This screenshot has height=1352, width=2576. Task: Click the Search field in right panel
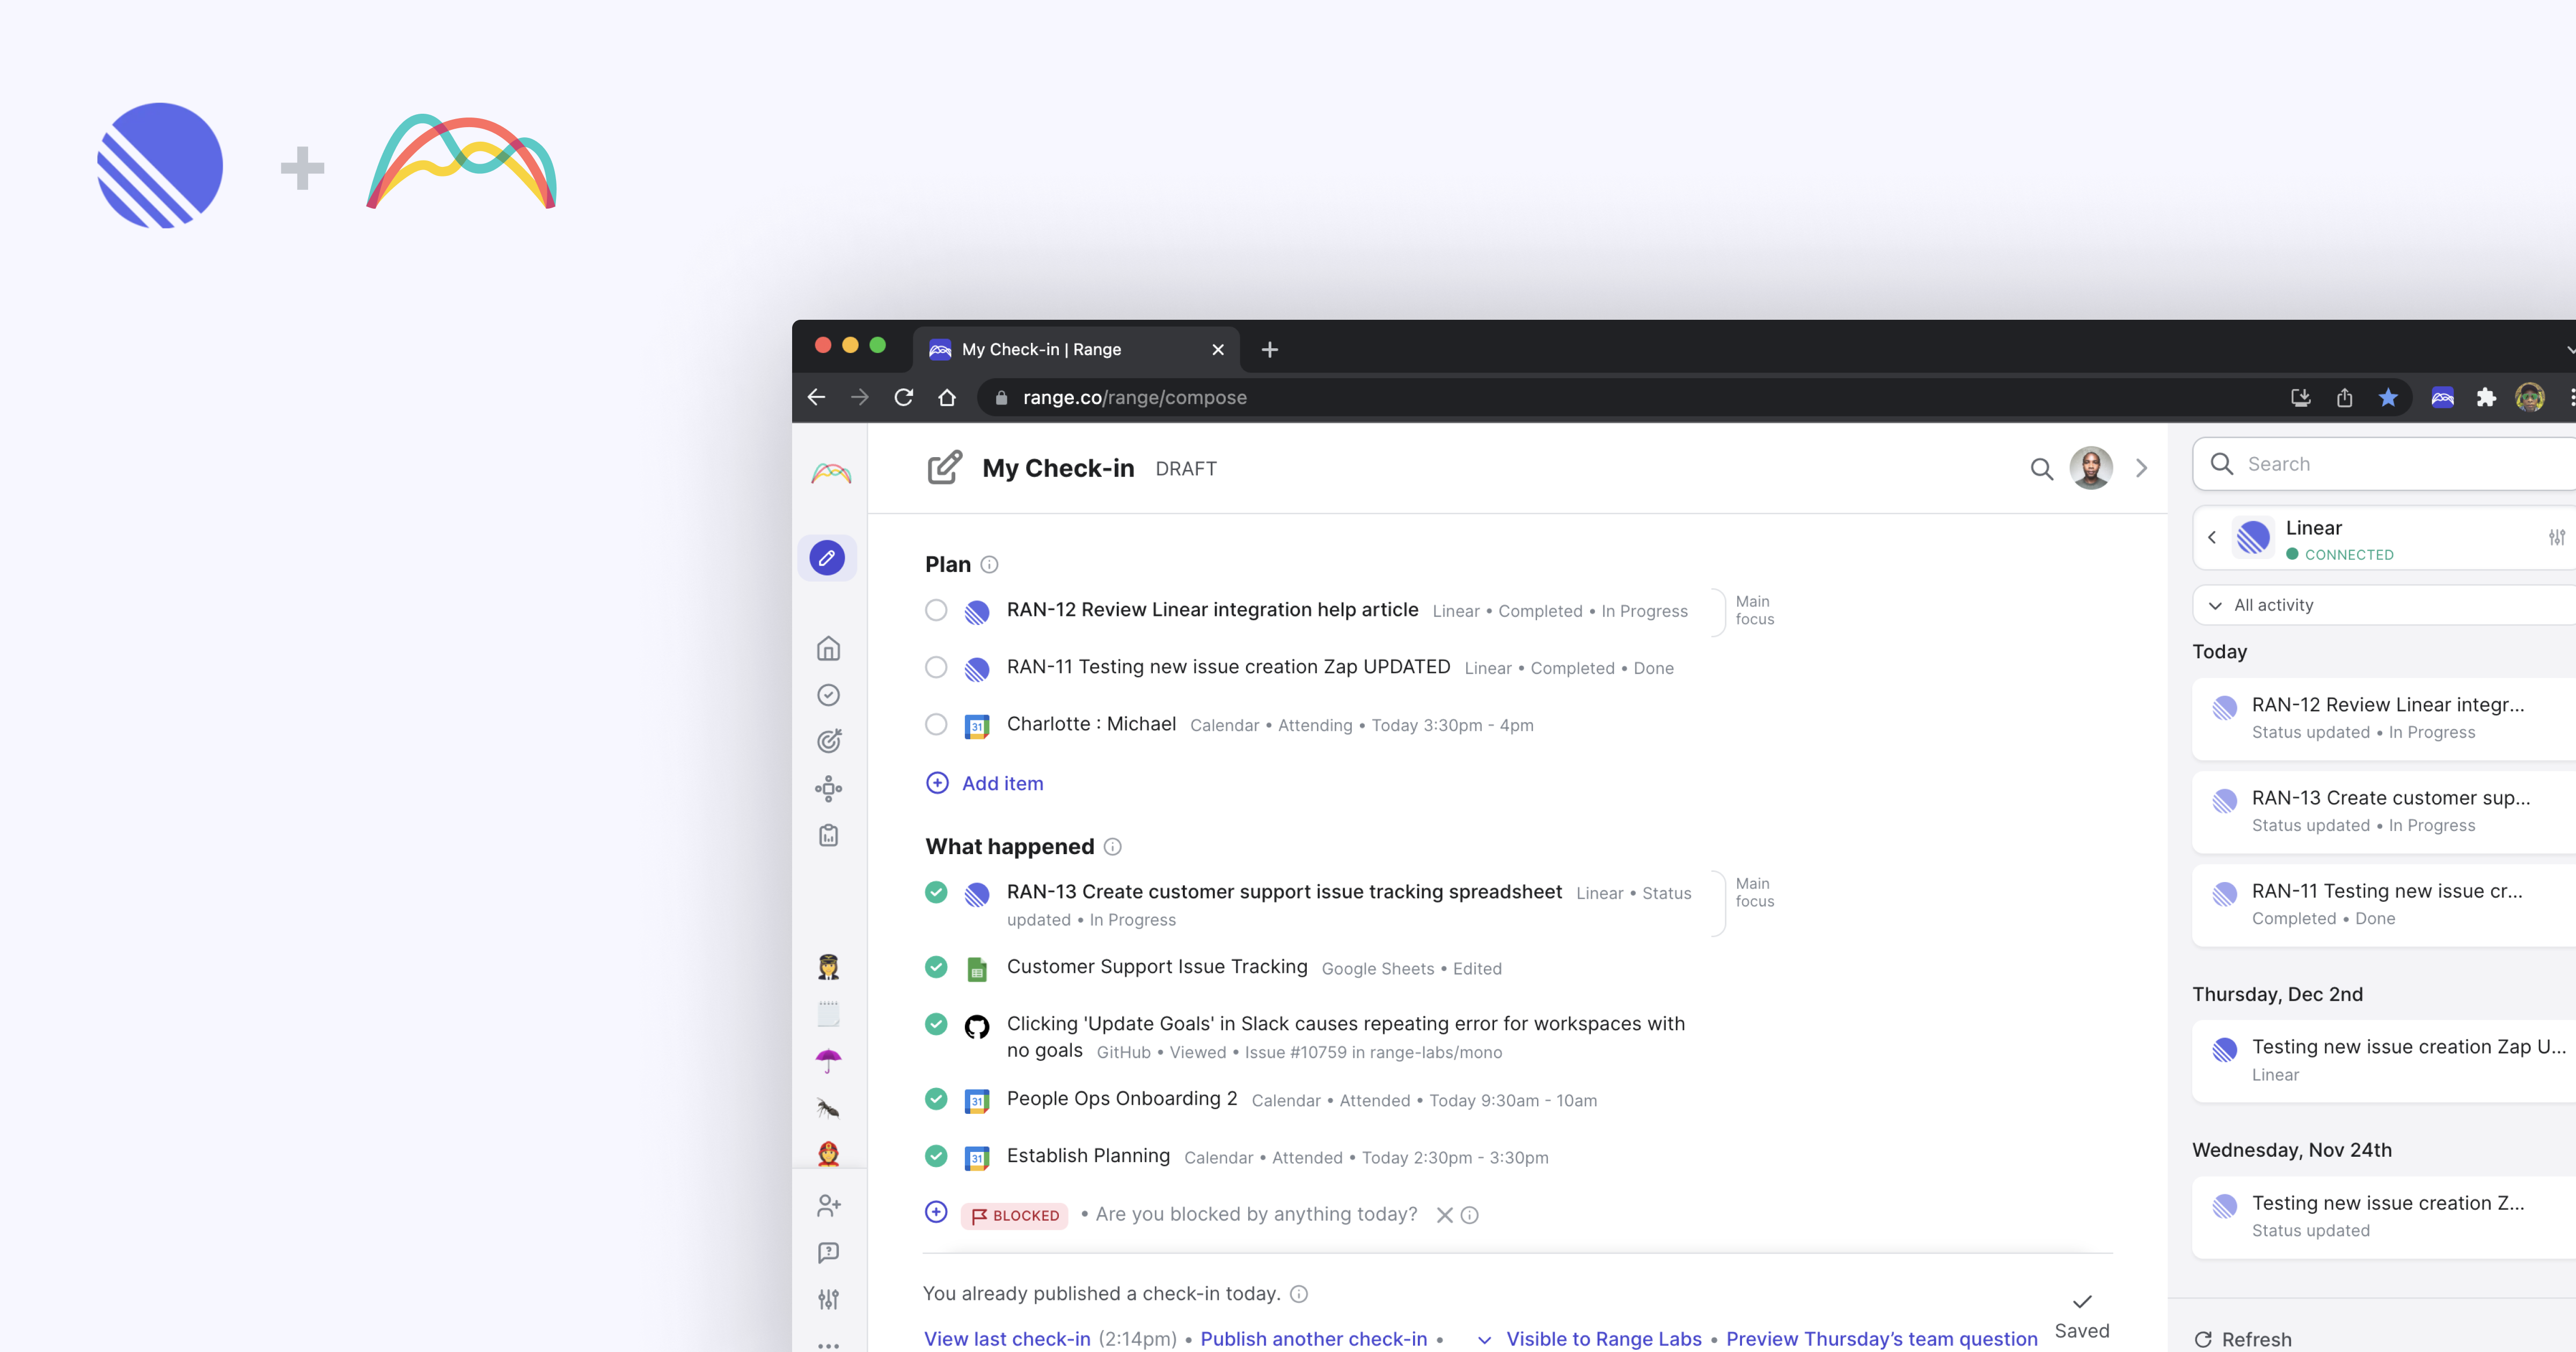2385,464
